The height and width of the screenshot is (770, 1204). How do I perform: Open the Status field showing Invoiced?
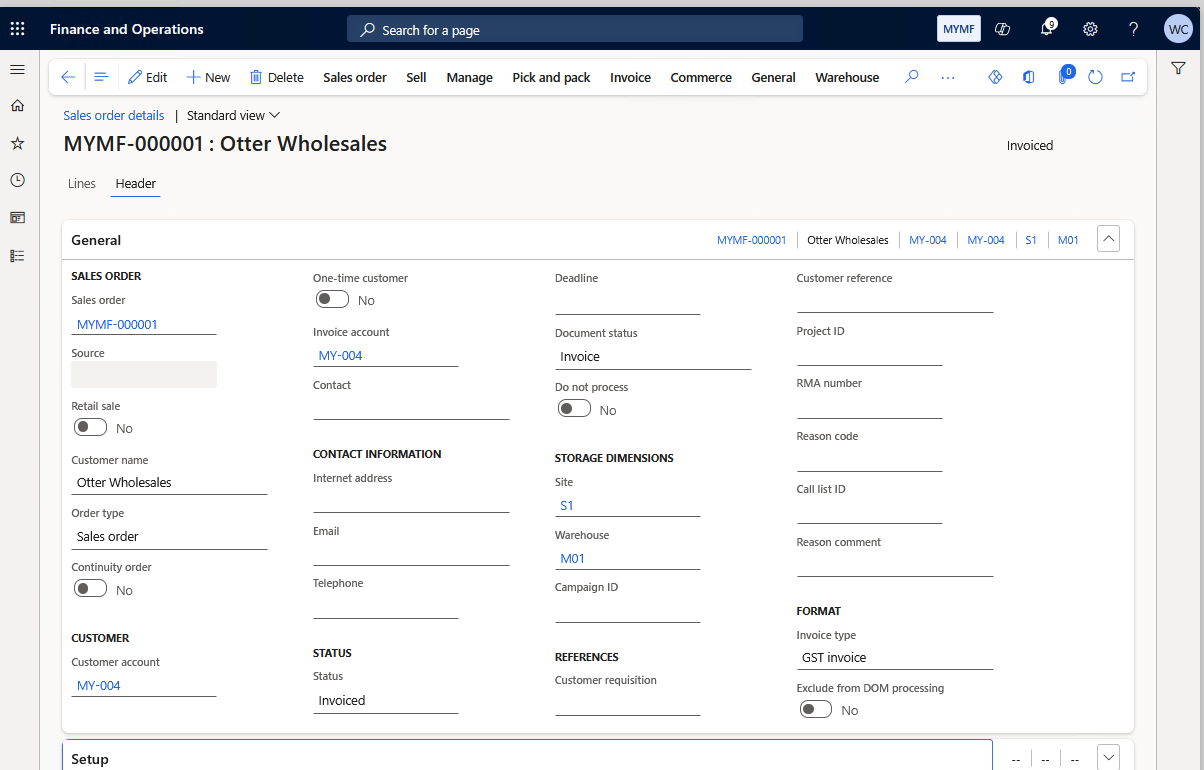[x=386, y=701]
